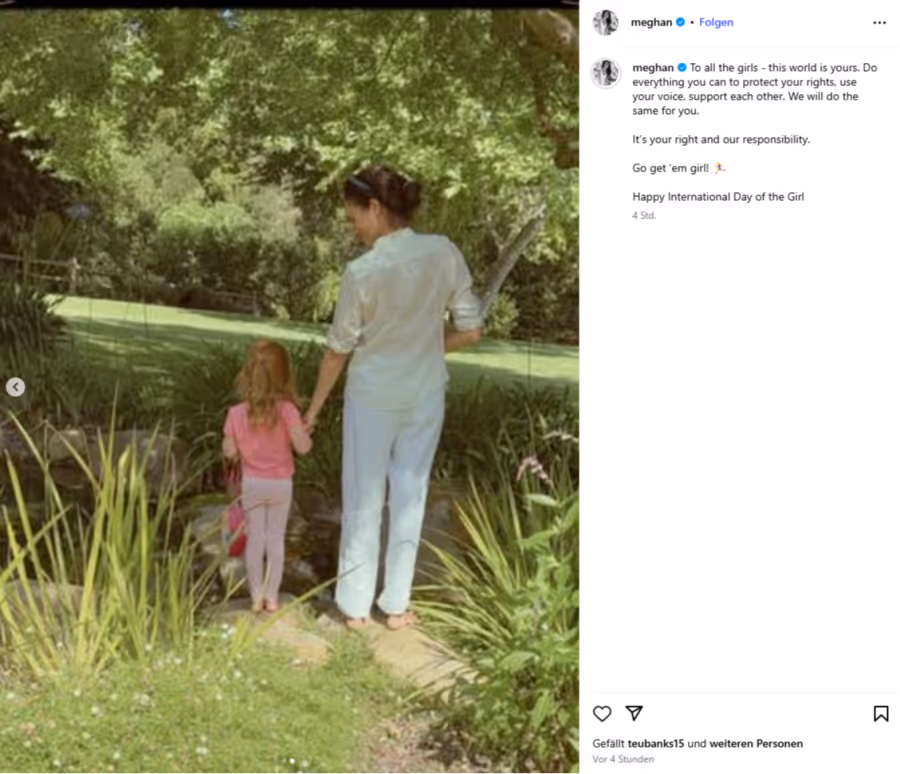Screen dimensions: 900x774
Task: Open meghan username link in post header
Action: click(651, 22)
